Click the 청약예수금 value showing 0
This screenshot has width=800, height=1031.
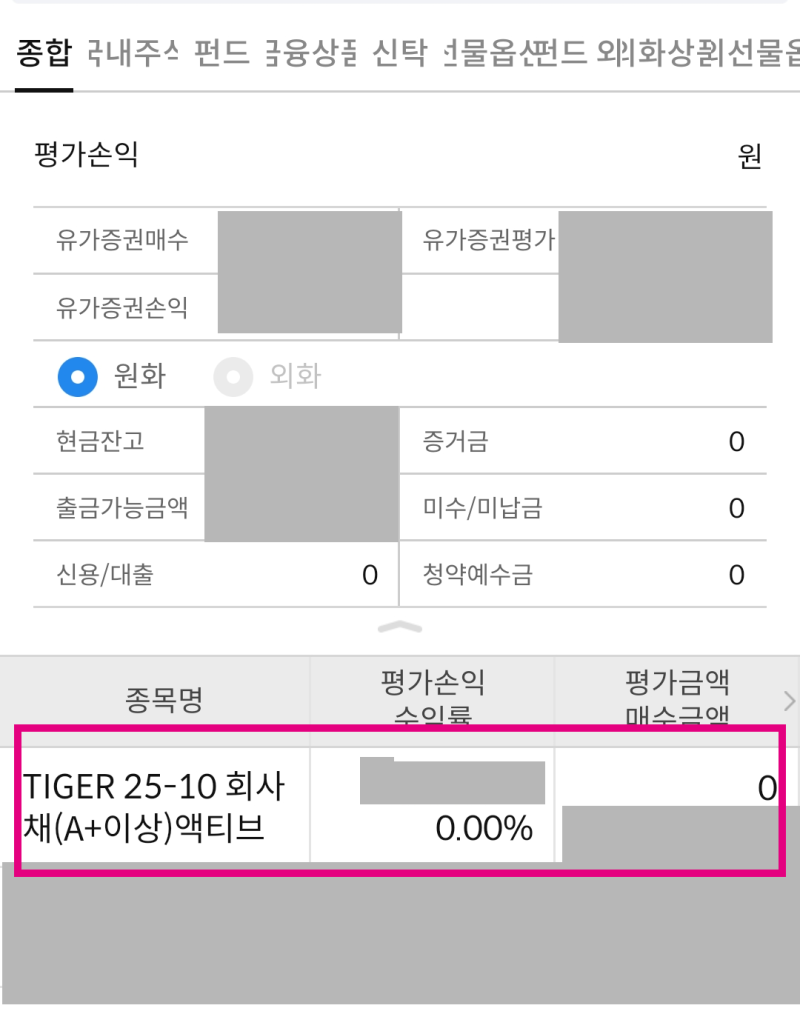click(736, 575)
